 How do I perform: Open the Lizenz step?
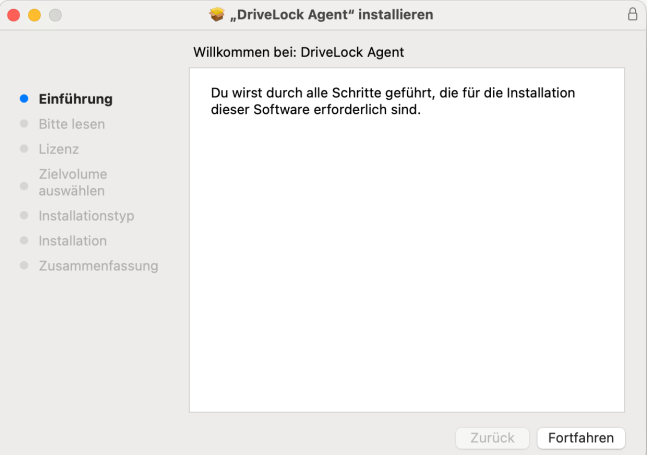(x=59, y=149)
